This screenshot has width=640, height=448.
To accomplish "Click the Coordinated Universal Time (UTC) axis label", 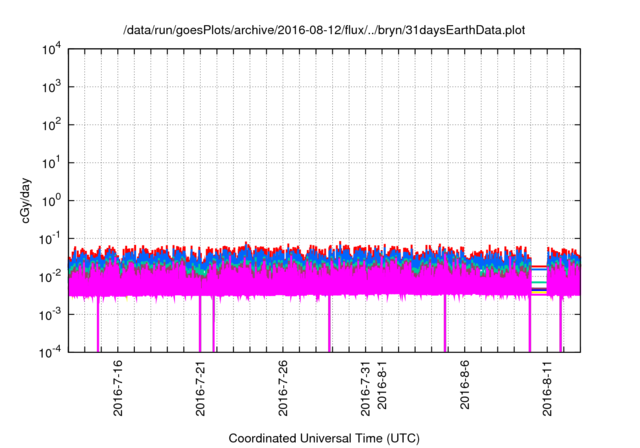I will click(x=324, y=438).
